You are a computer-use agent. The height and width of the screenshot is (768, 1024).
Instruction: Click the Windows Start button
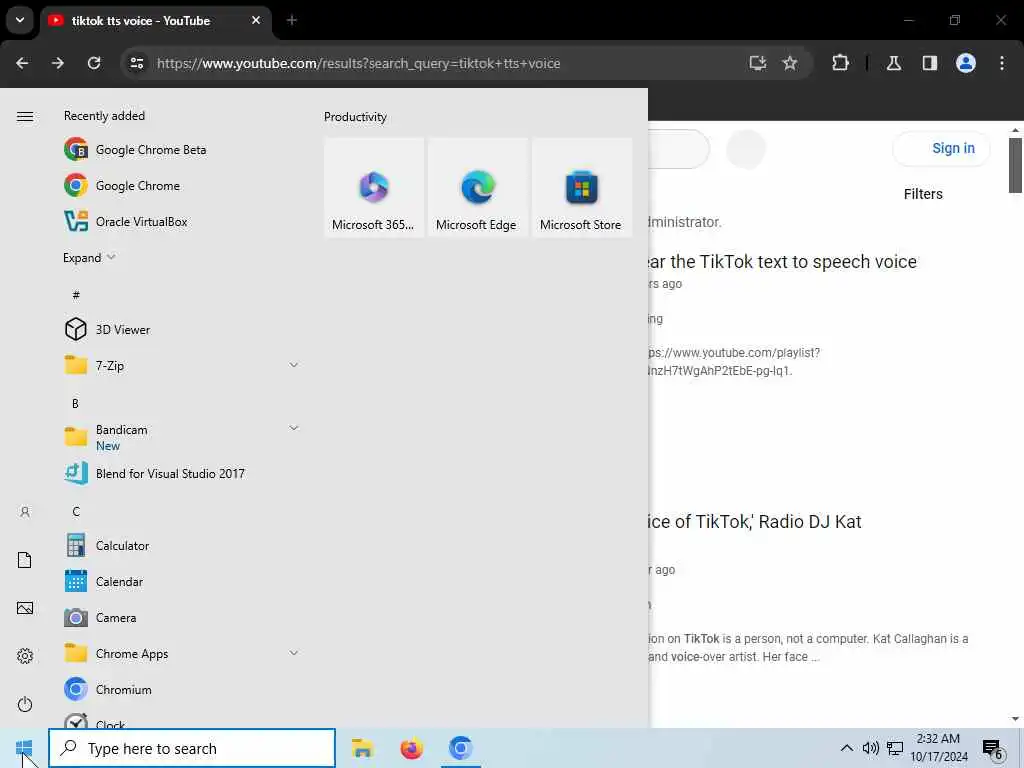pyautogui.click(x=24, y=748)
